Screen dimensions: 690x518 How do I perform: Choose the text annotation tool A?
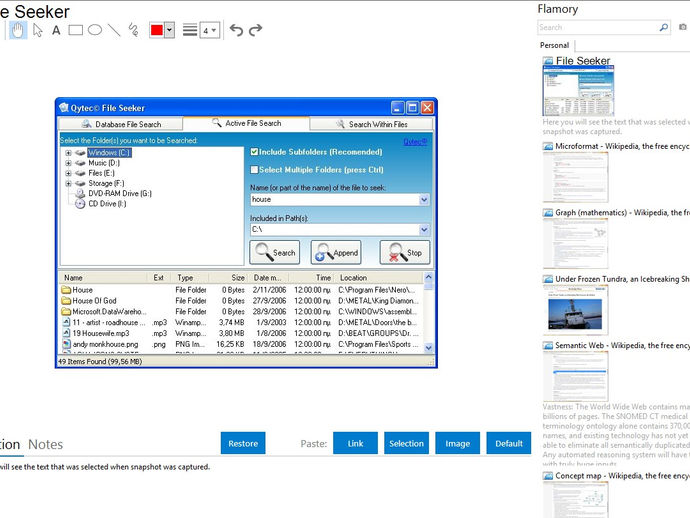(56, 30)
